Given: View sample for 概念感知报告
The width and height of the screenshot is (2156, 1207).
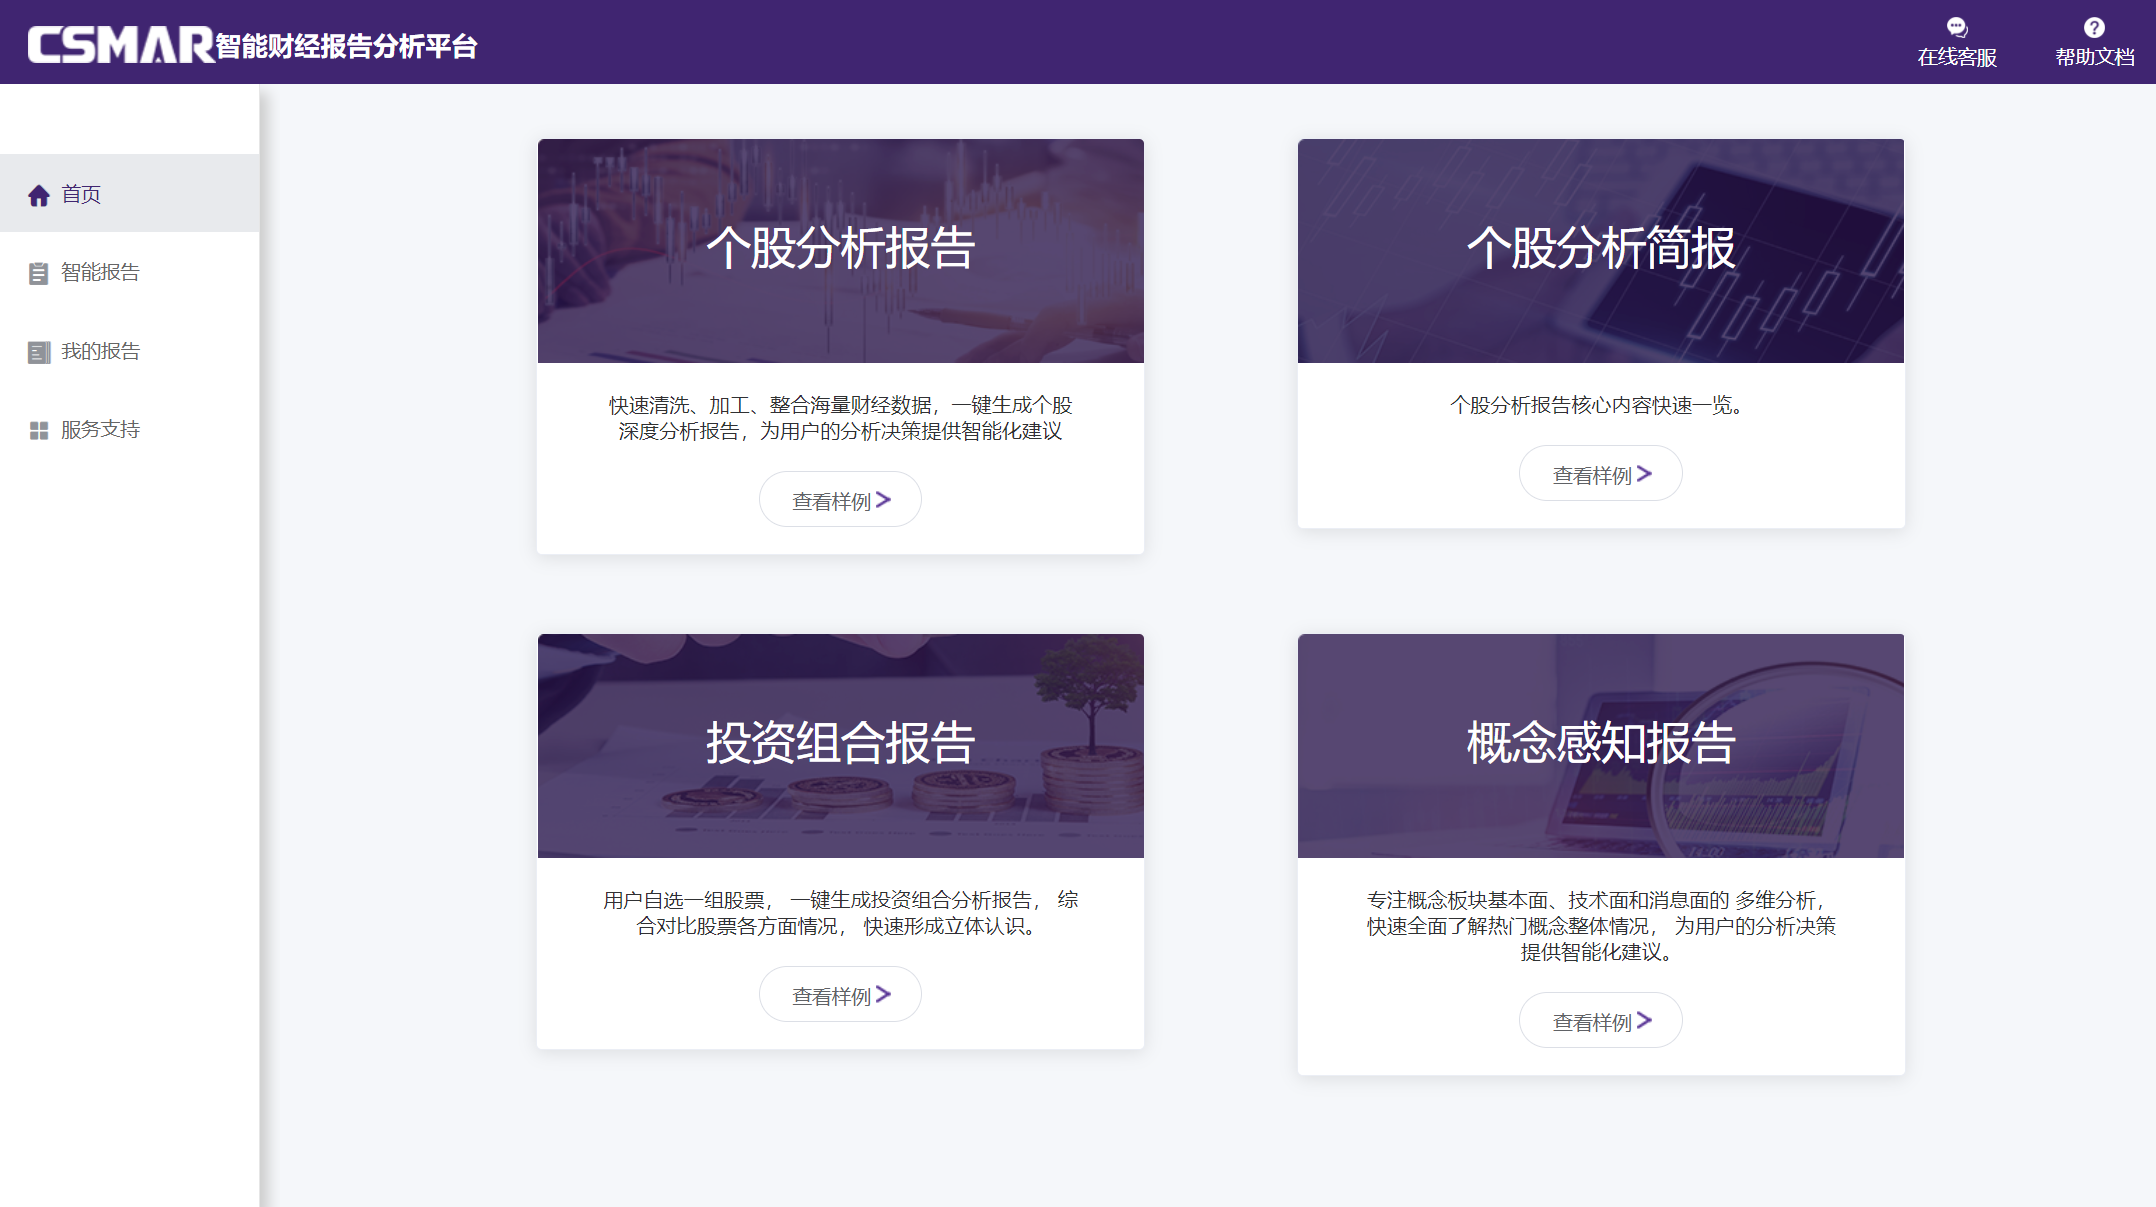Looking at the screenshot, I should (1601, 1021).
